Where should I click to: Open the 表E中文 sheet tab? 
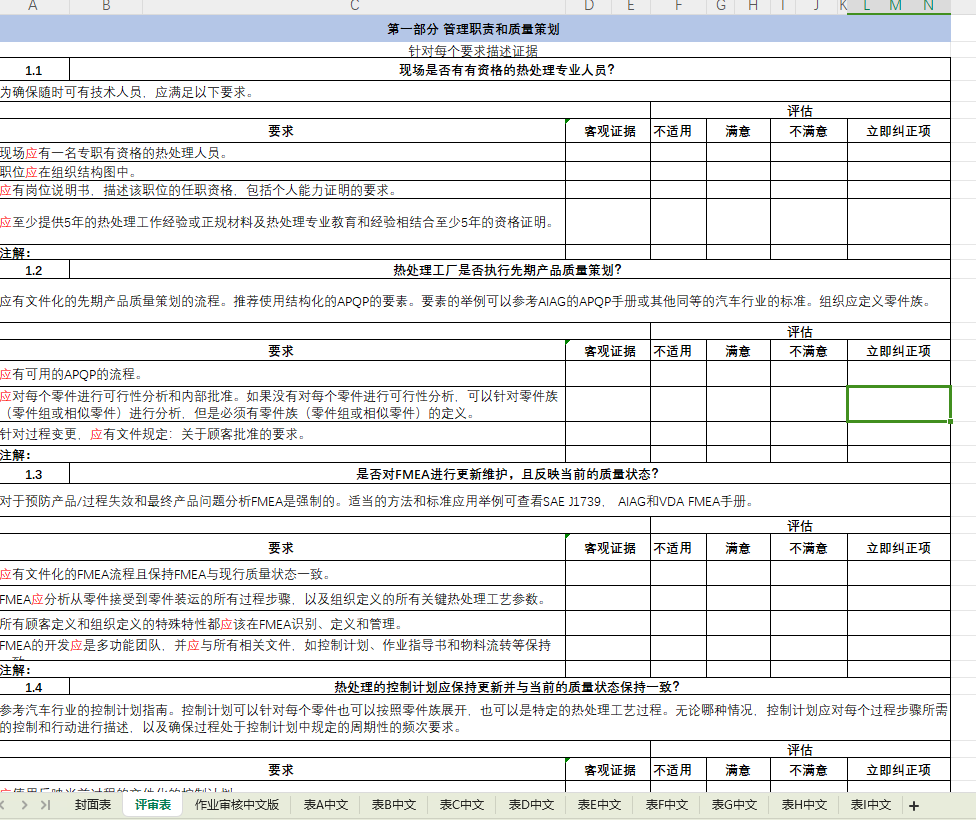tap(599, 805)
